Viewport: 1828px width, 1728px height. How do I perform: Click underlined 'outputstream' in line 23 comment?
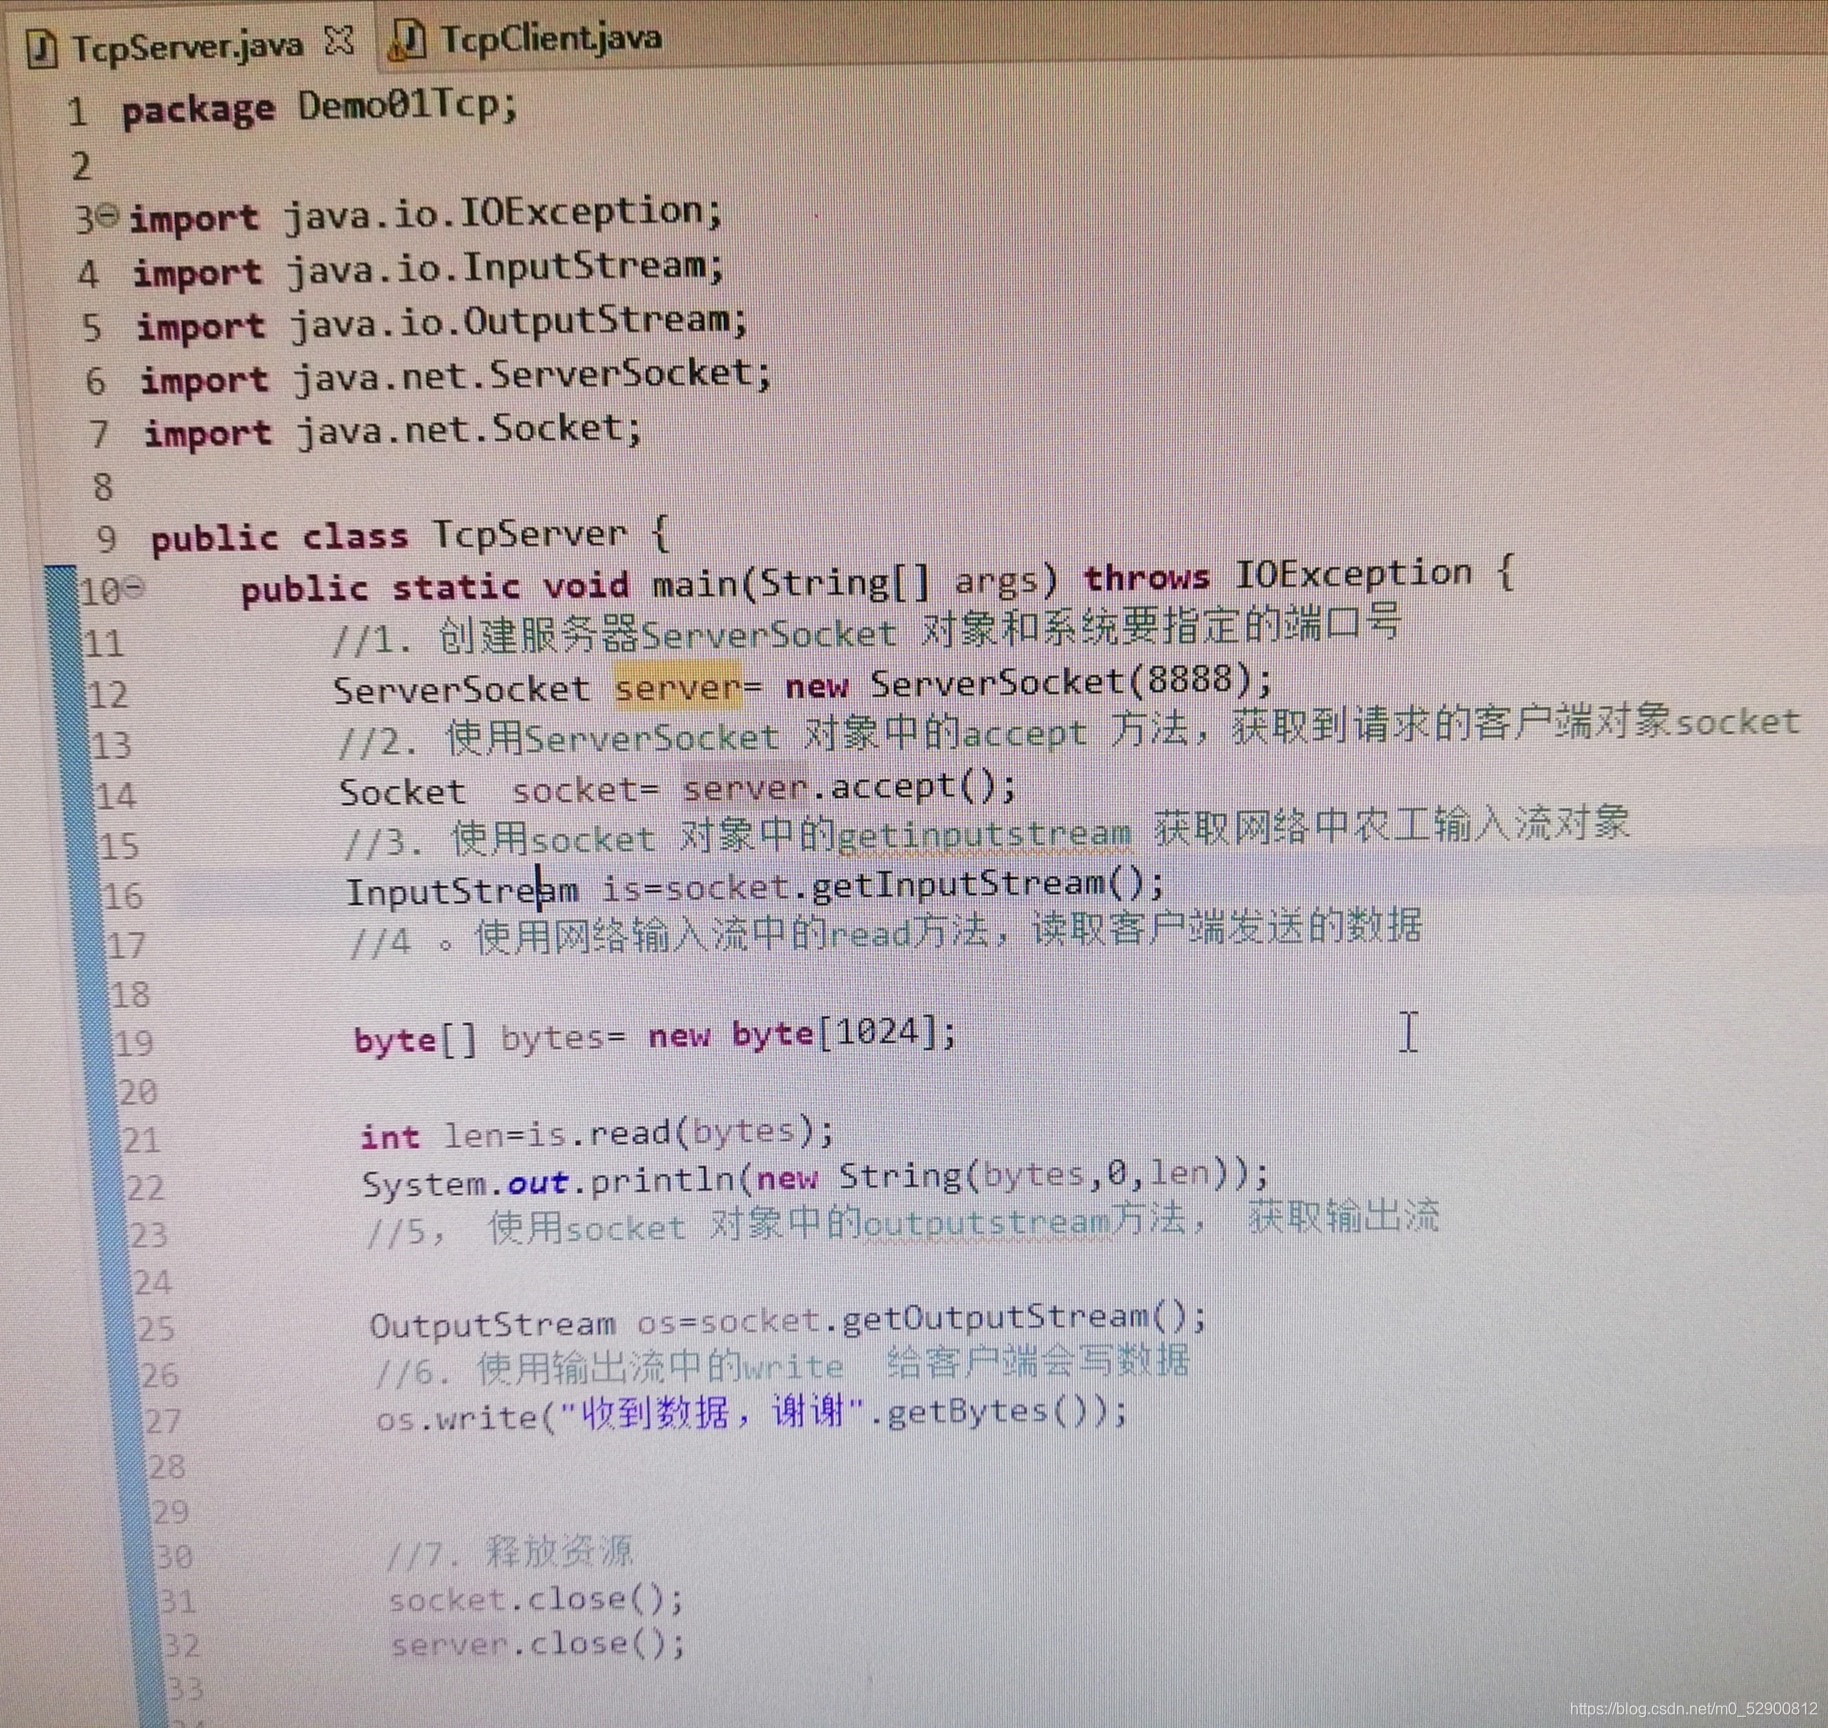[986, 1222]
